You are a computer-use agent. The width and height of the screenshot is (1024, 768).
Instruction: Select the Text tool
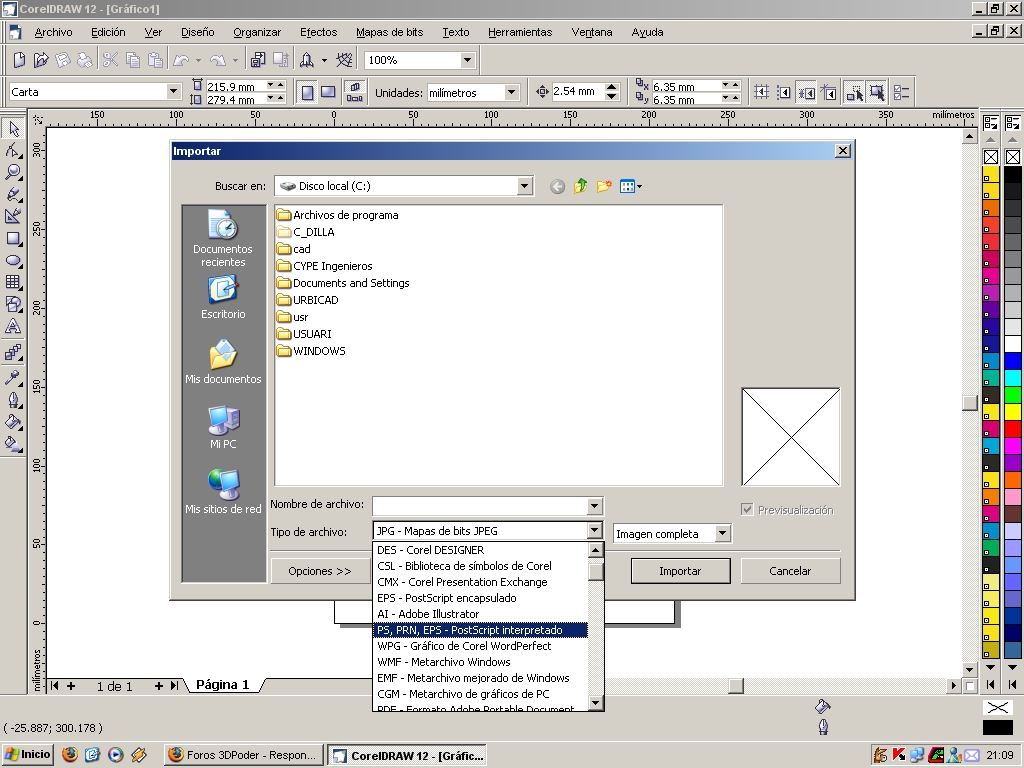[x=13, y=327]
